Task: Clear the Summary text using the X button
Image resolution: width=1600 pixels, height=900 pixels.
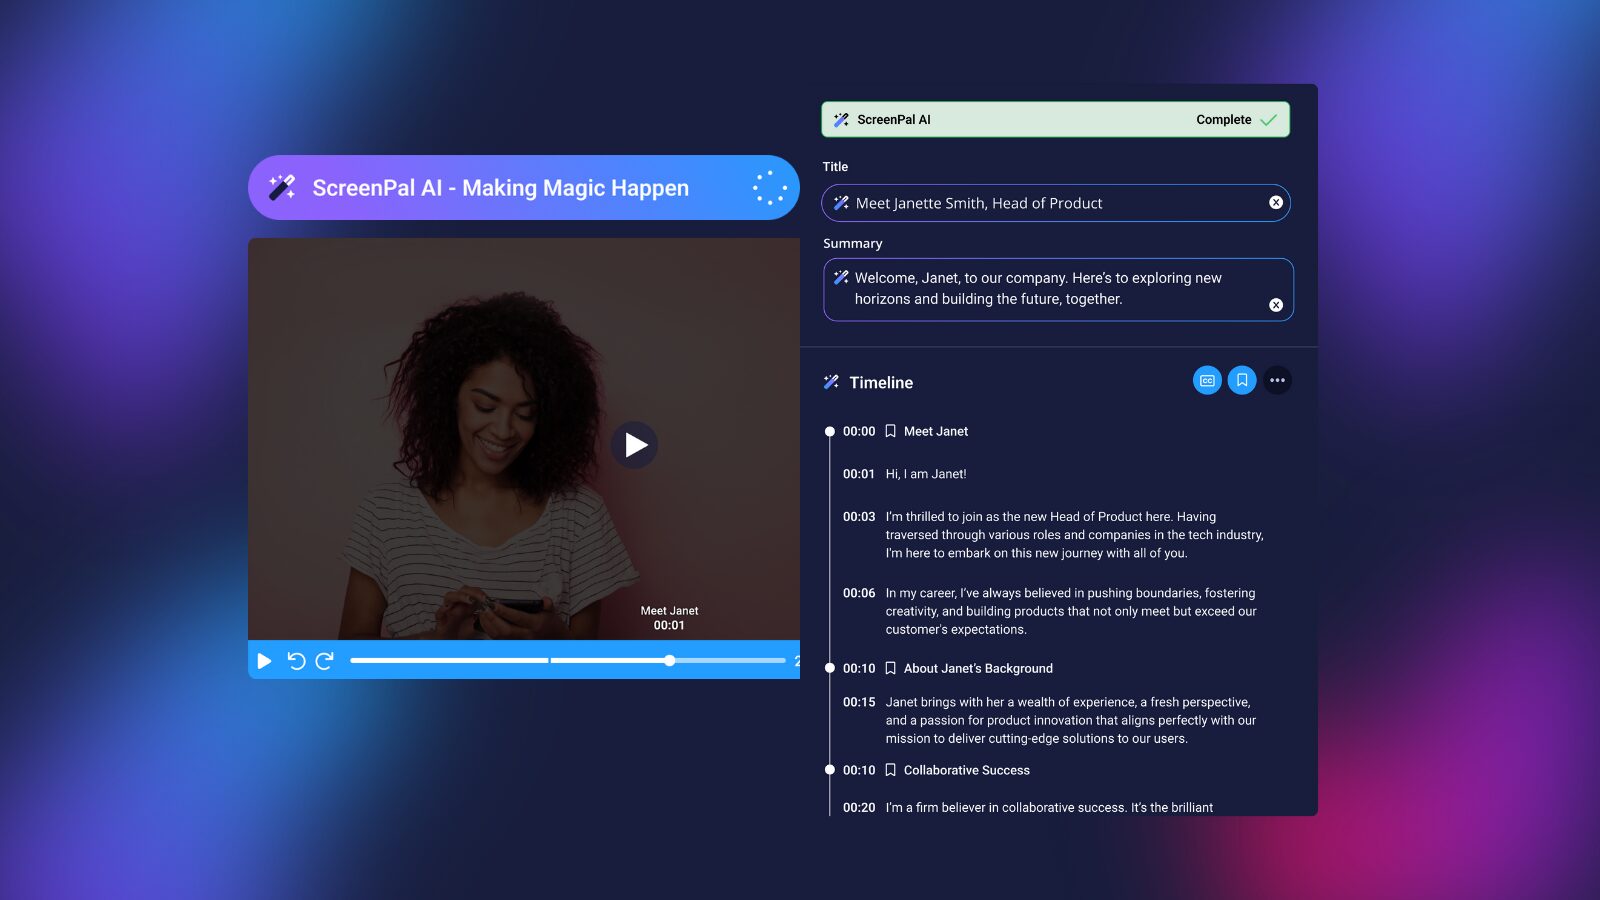Action: coord(1275,305)
